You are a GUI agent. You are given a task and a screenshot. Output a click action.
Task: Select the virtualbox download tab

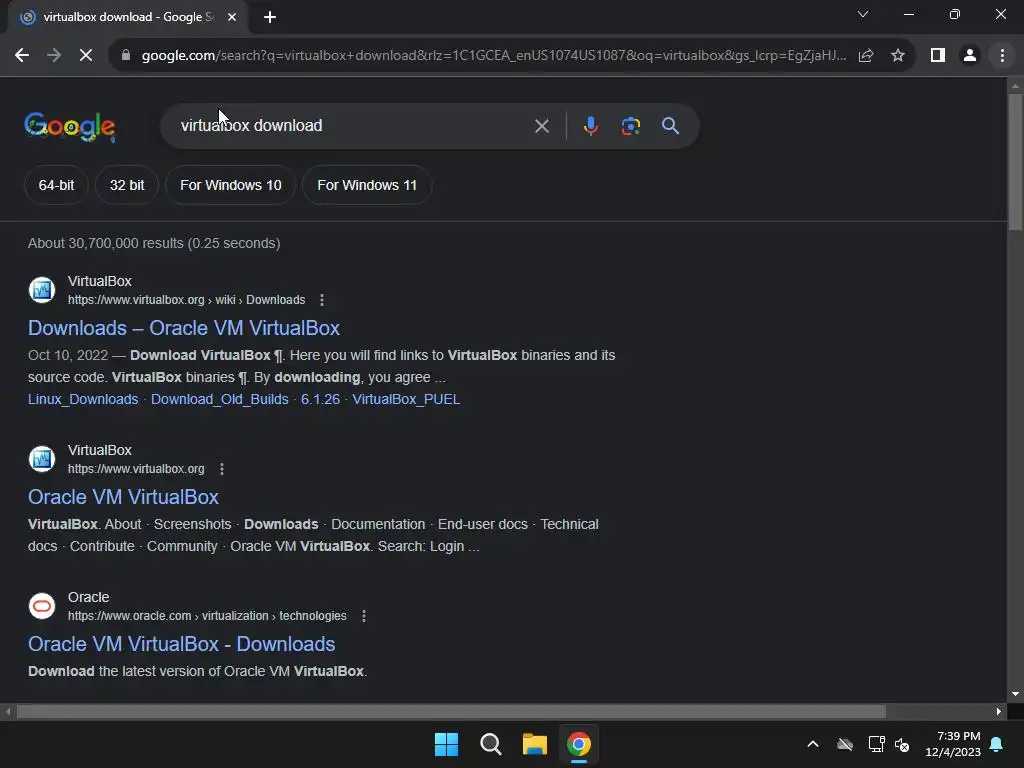(x=128, y=18)
